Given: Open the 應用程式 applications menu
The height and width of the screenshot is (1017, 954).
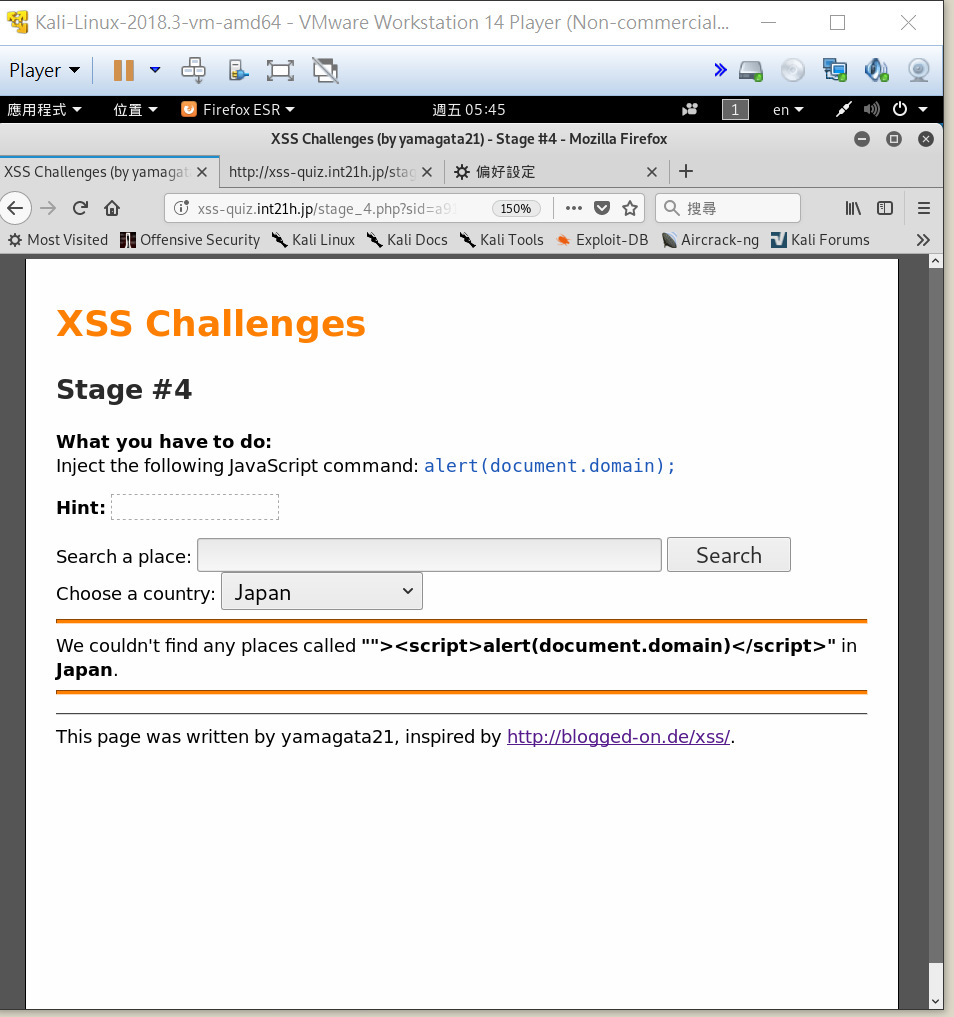Looking at the screenshot, I should tap(44, 110).
